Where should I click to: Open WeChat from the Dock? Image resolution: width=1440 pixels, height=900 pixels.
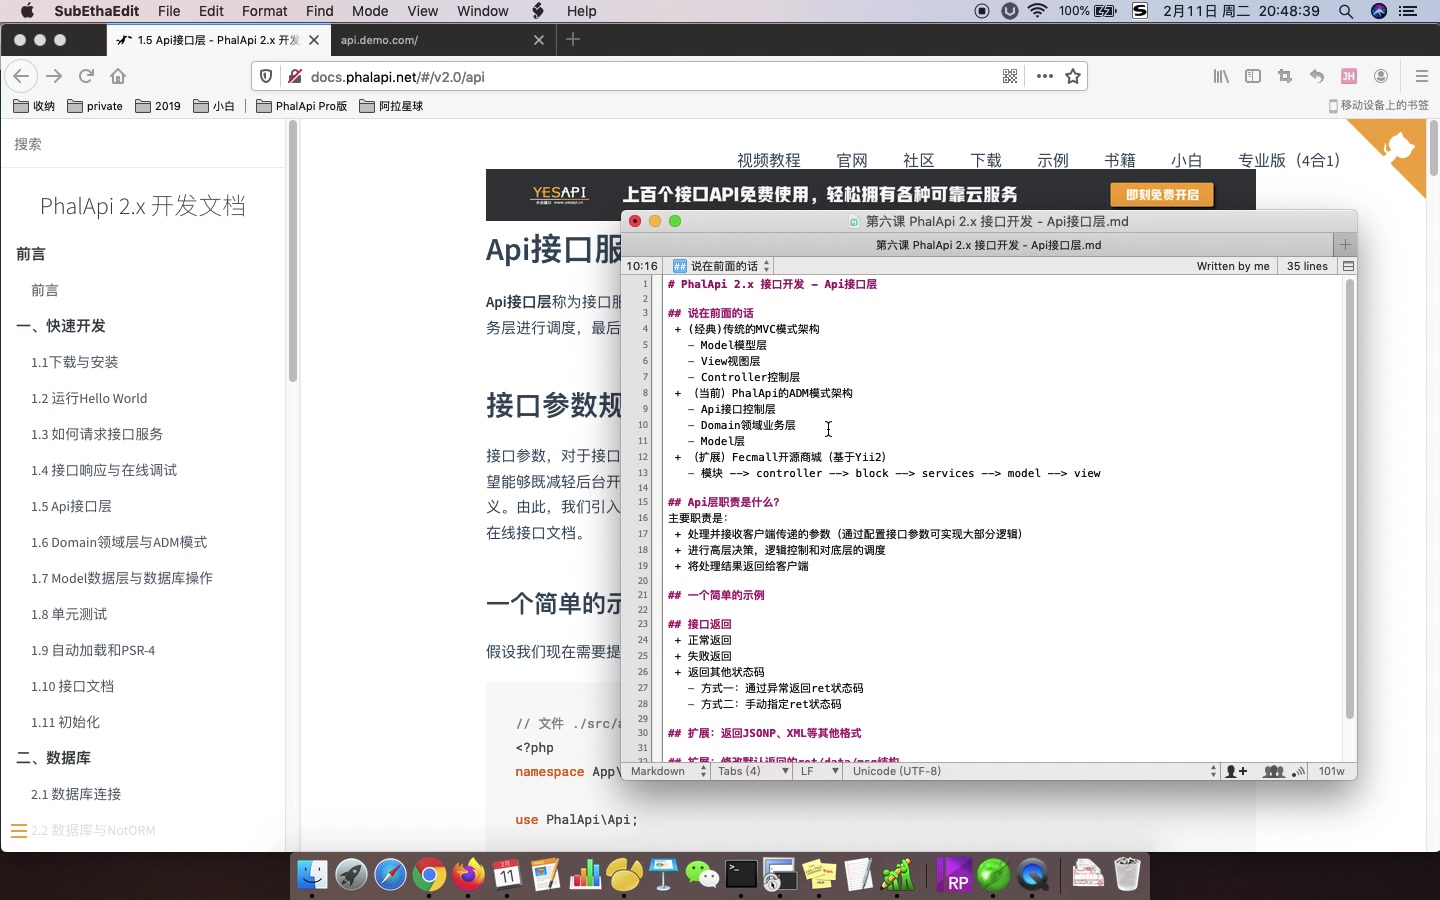click(x=702, y=875)
